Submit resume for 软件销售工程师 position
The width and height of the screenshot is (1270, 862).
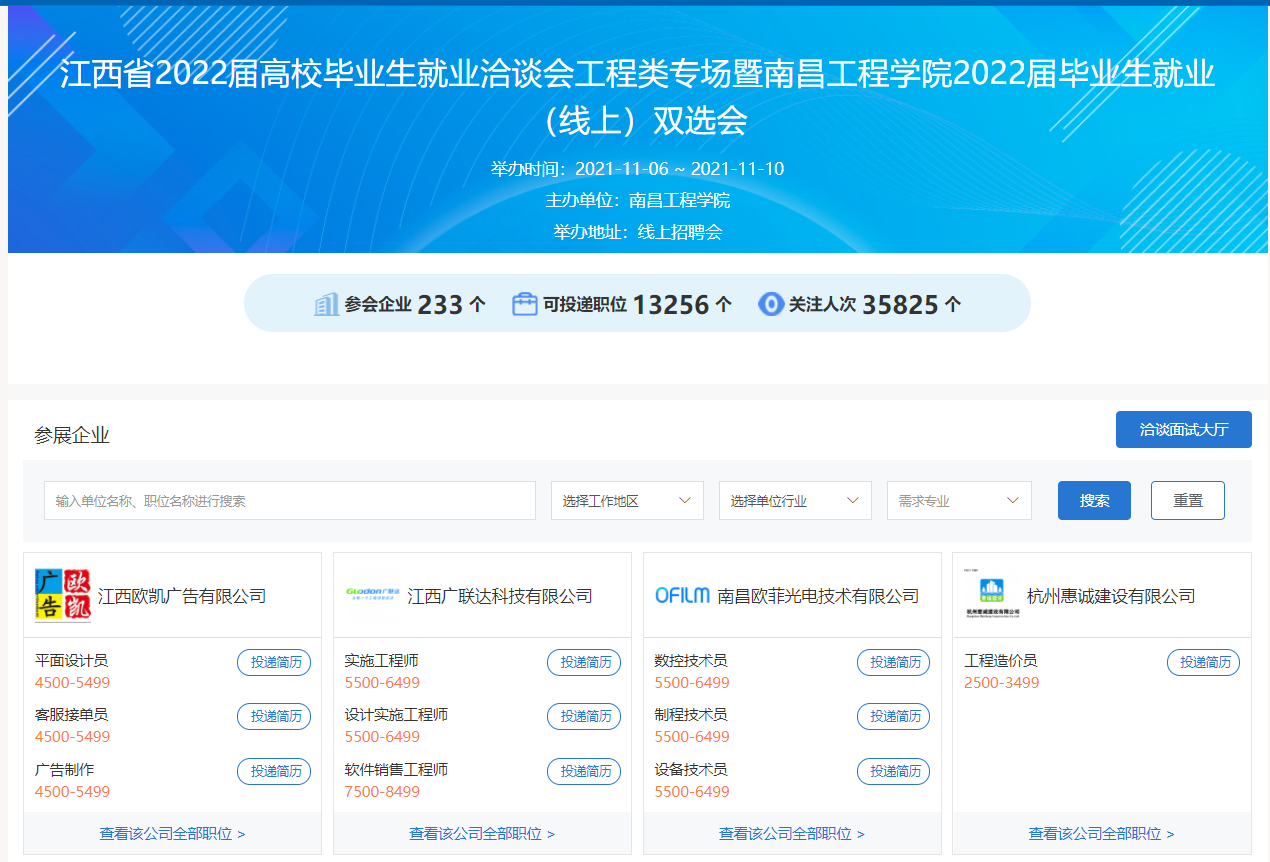[584, 771]
